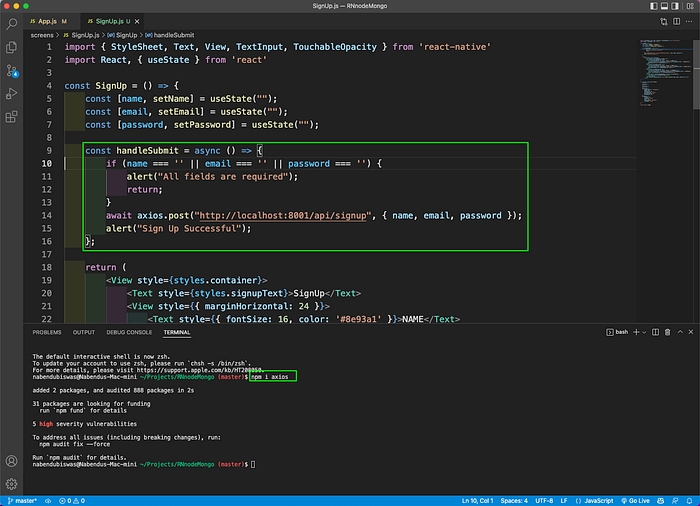Open the Explorer files icon
The width and height of the screenshot is (700, 506).
click(x=12, y=47)
